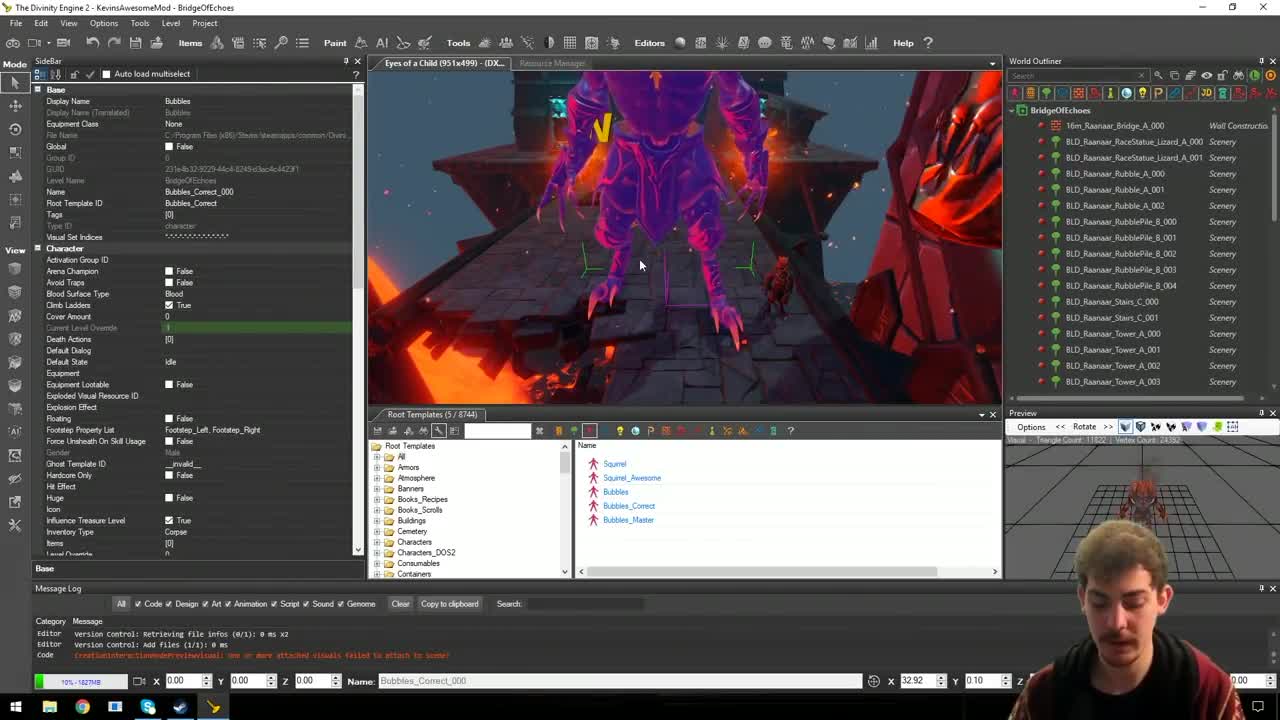1280x720 pixels.
Task: Toggle the Avoid Traps checkbox
Action: (169, 283)
